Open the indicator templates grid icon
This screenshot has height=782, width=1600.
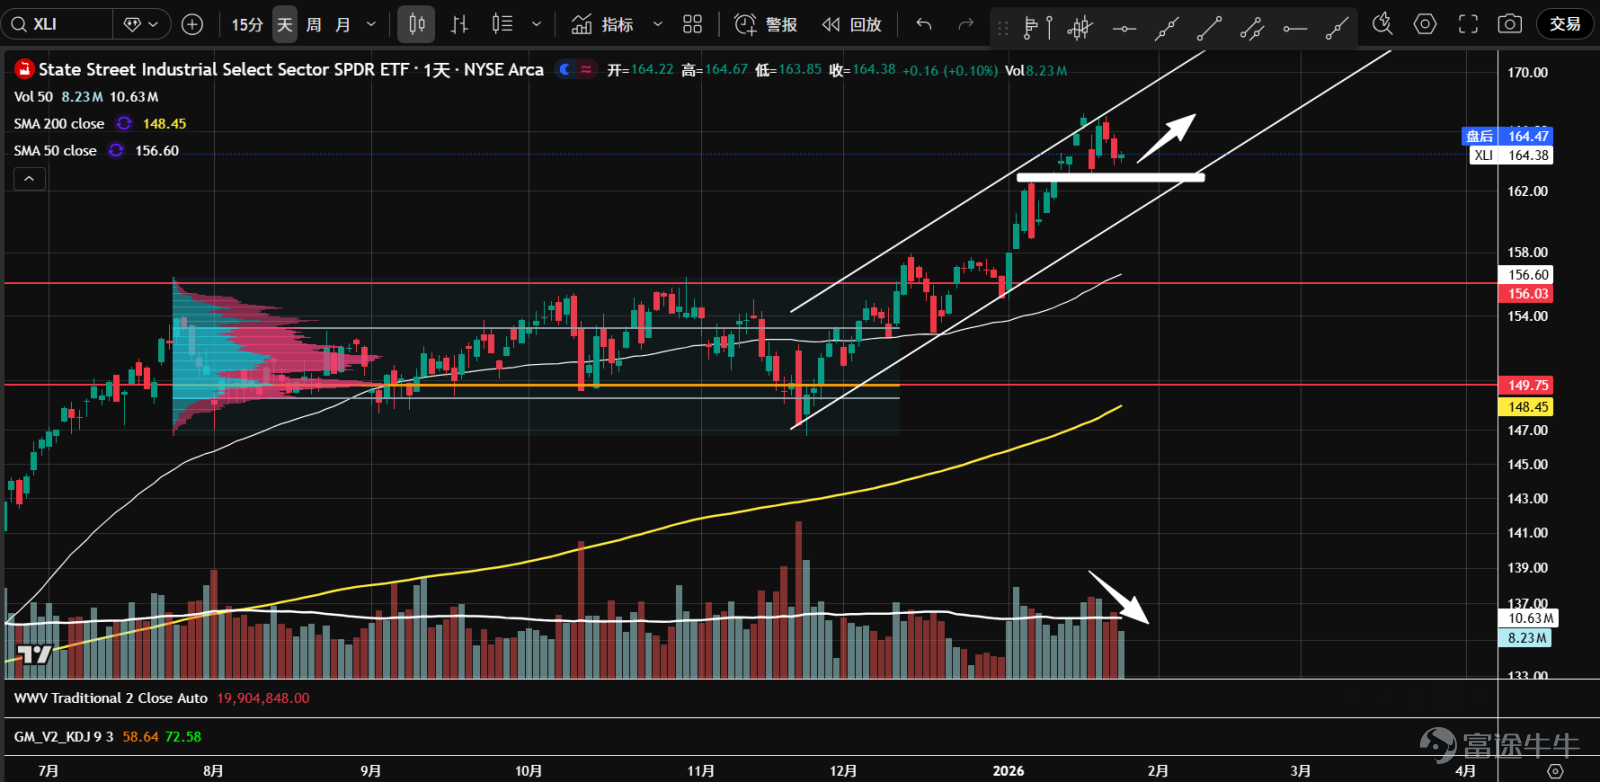pyautogui.click(x=692, y=24)
